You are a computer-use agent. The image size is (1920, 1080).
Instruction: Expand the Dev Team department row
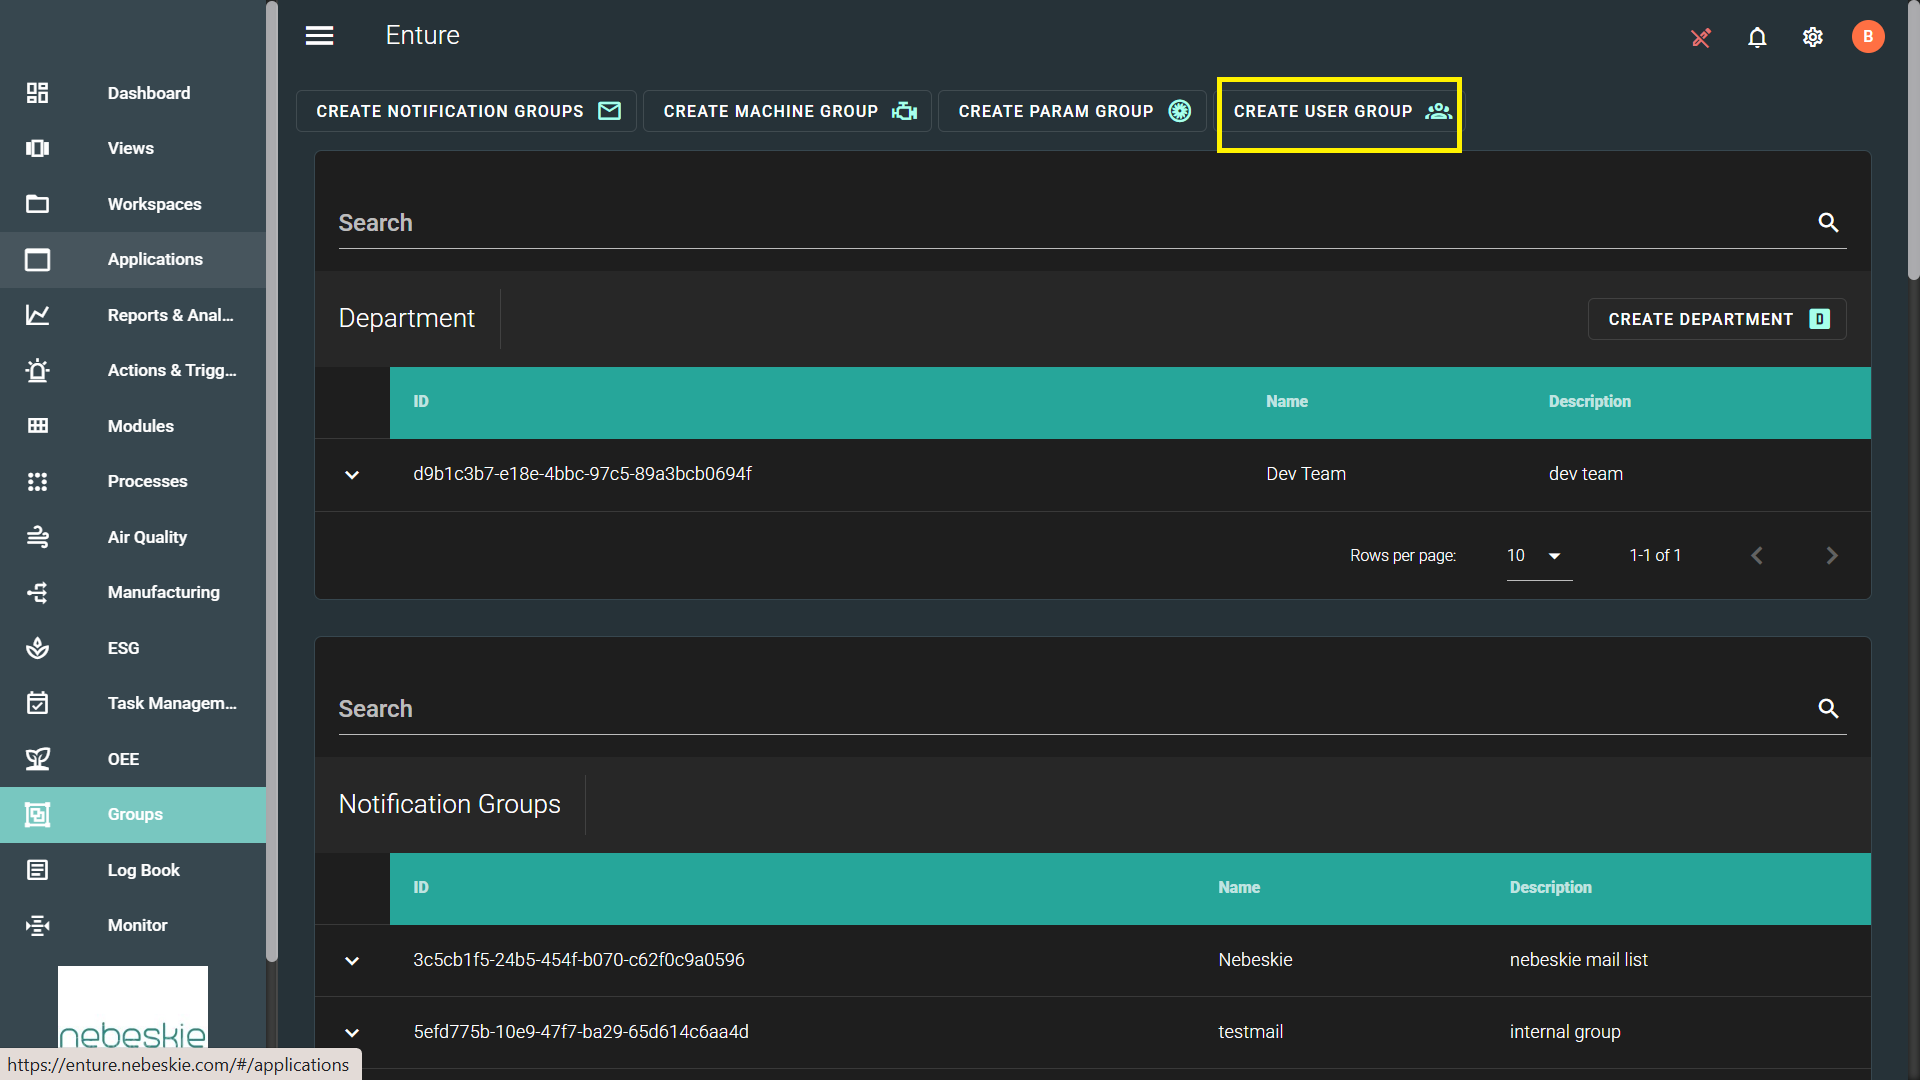(352, 475)
